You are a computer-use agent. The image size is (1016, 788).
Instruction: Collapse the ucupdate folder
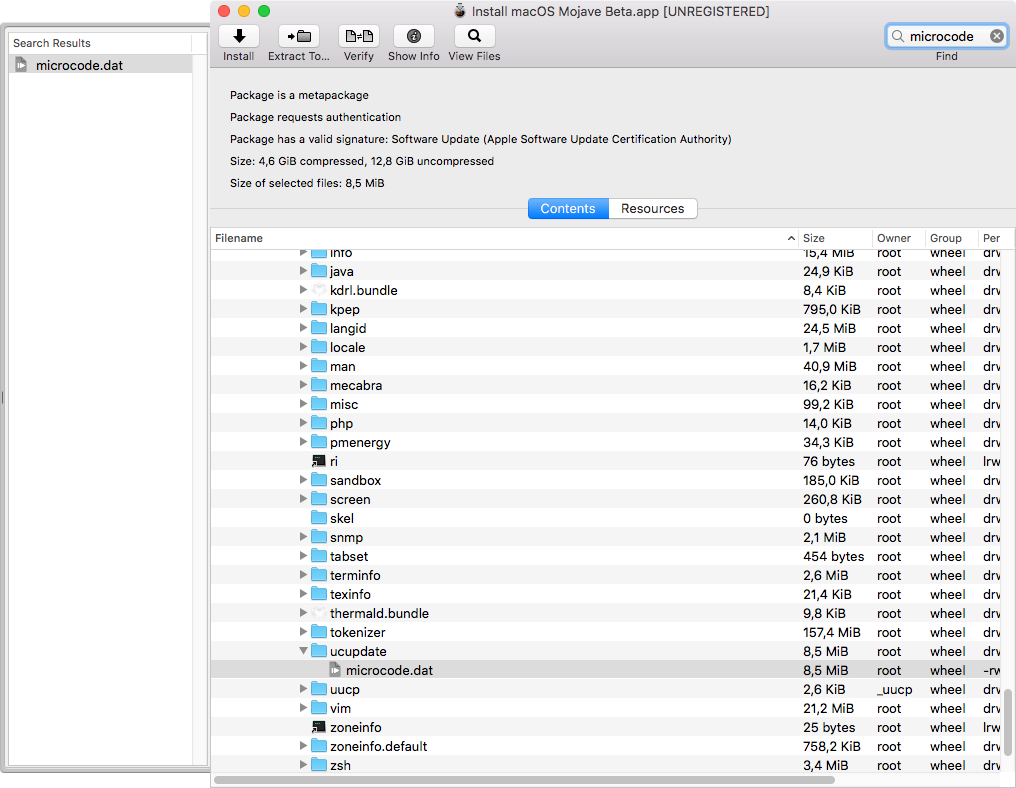pyautogui.click(x=303, y=651)
